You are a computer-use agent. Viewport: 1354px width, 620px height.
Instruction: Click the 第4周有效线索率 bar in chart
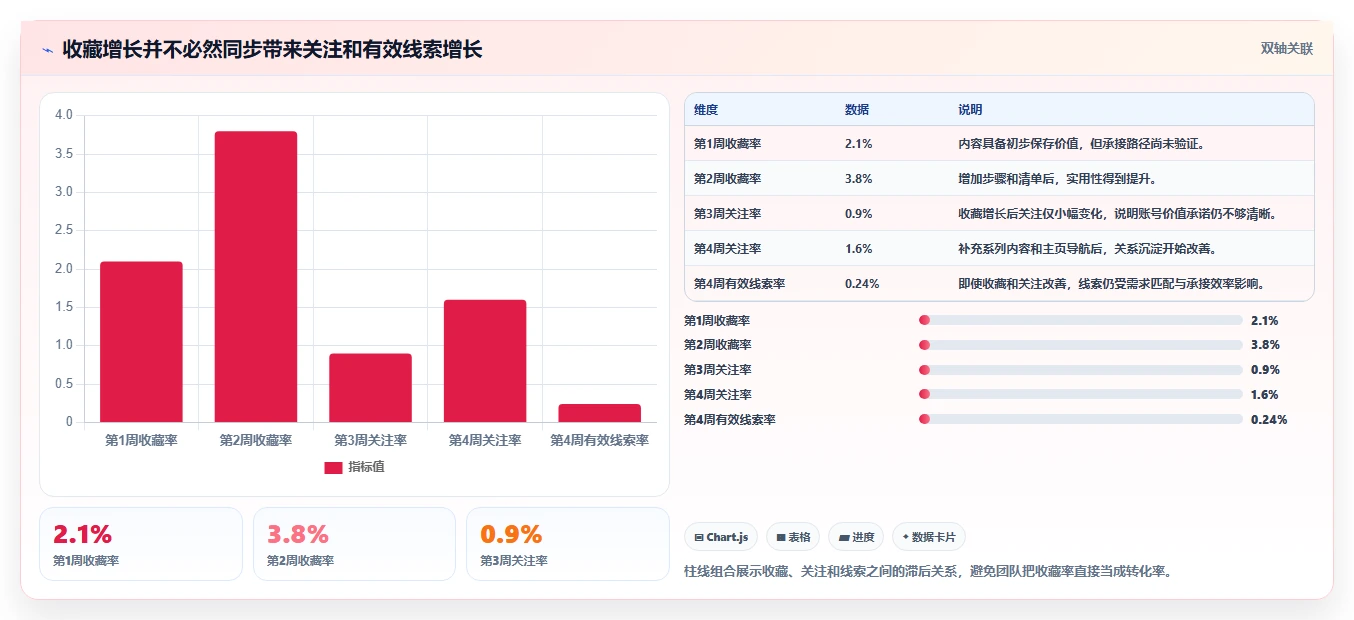[x=599, y=413]
